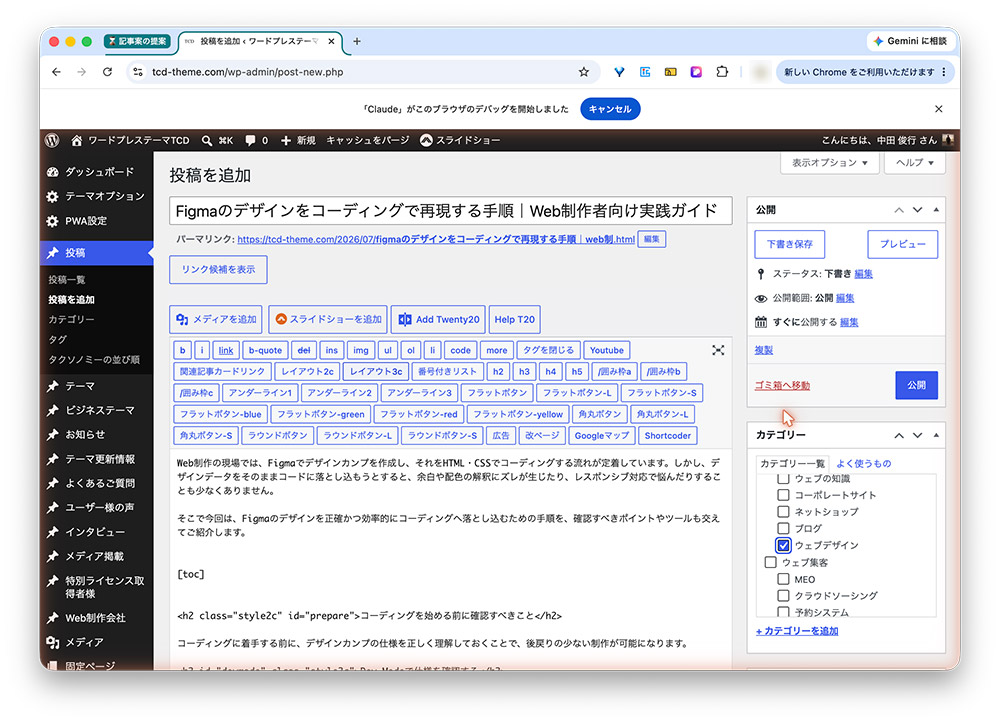Edit 公開範囲 via its 編集 link

tap(845, 298)
